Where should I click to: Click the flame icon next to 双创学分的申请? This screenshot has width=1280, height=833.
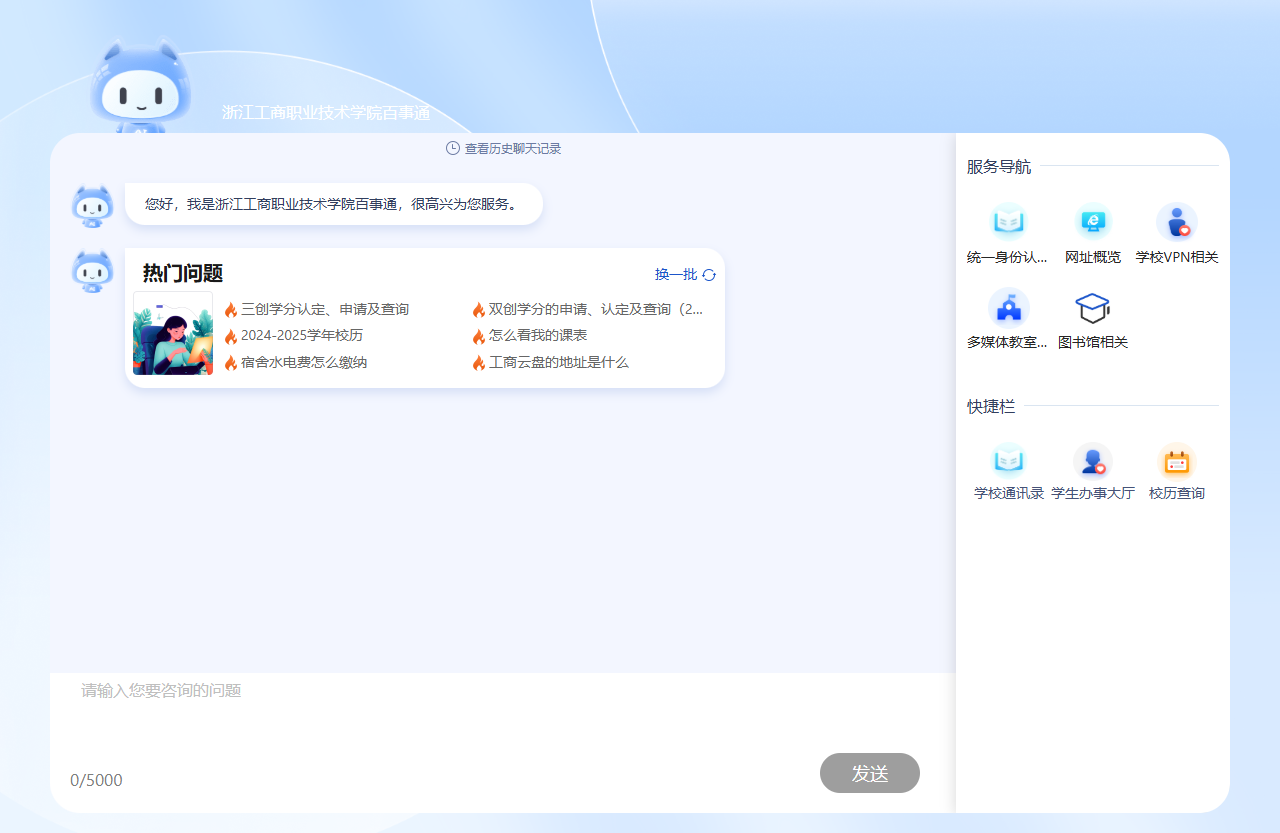click(479, 310)
